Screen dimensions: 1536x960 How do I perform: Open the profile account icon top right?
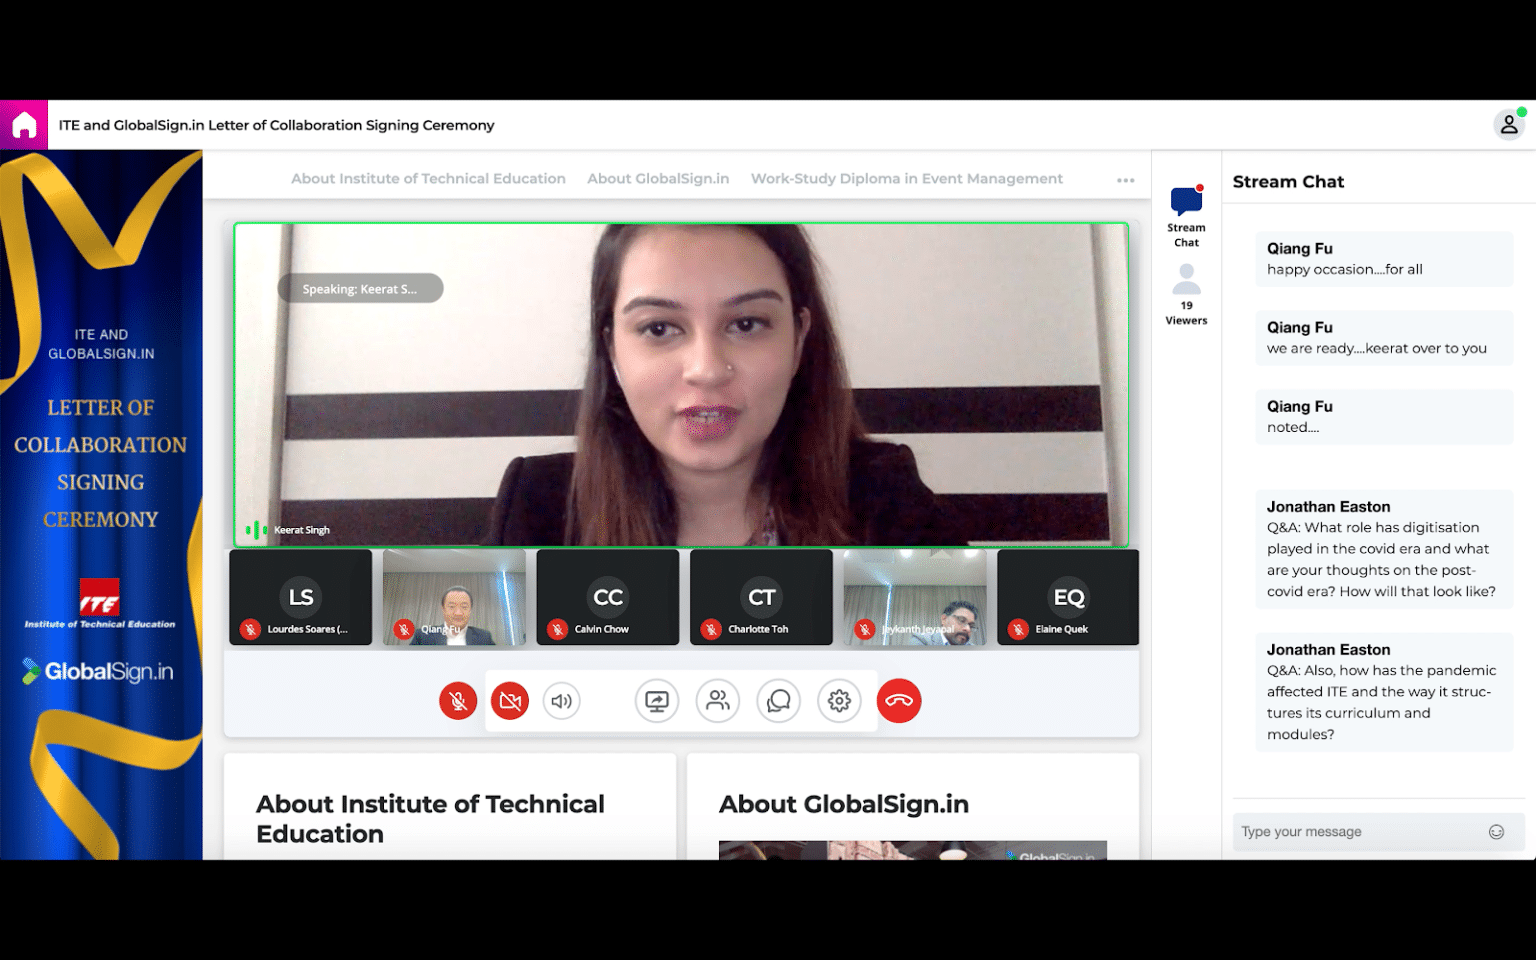click(1510, 124)
